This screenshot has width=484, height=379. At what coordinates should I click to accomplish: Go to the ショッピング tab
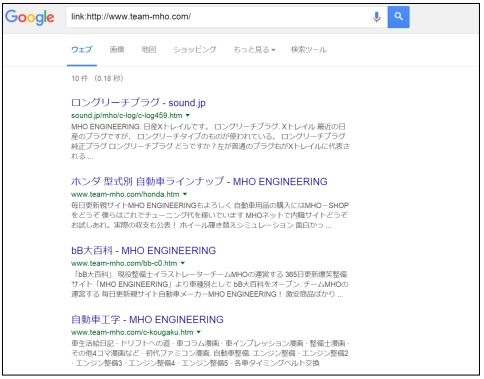(x=195, y=50)
